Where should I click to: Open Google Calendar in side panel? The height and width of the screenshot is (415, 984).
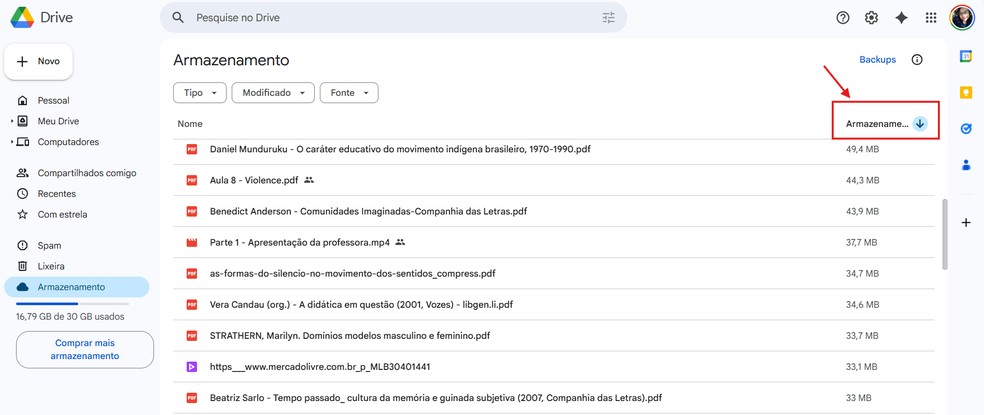click(x=966, y=56)
